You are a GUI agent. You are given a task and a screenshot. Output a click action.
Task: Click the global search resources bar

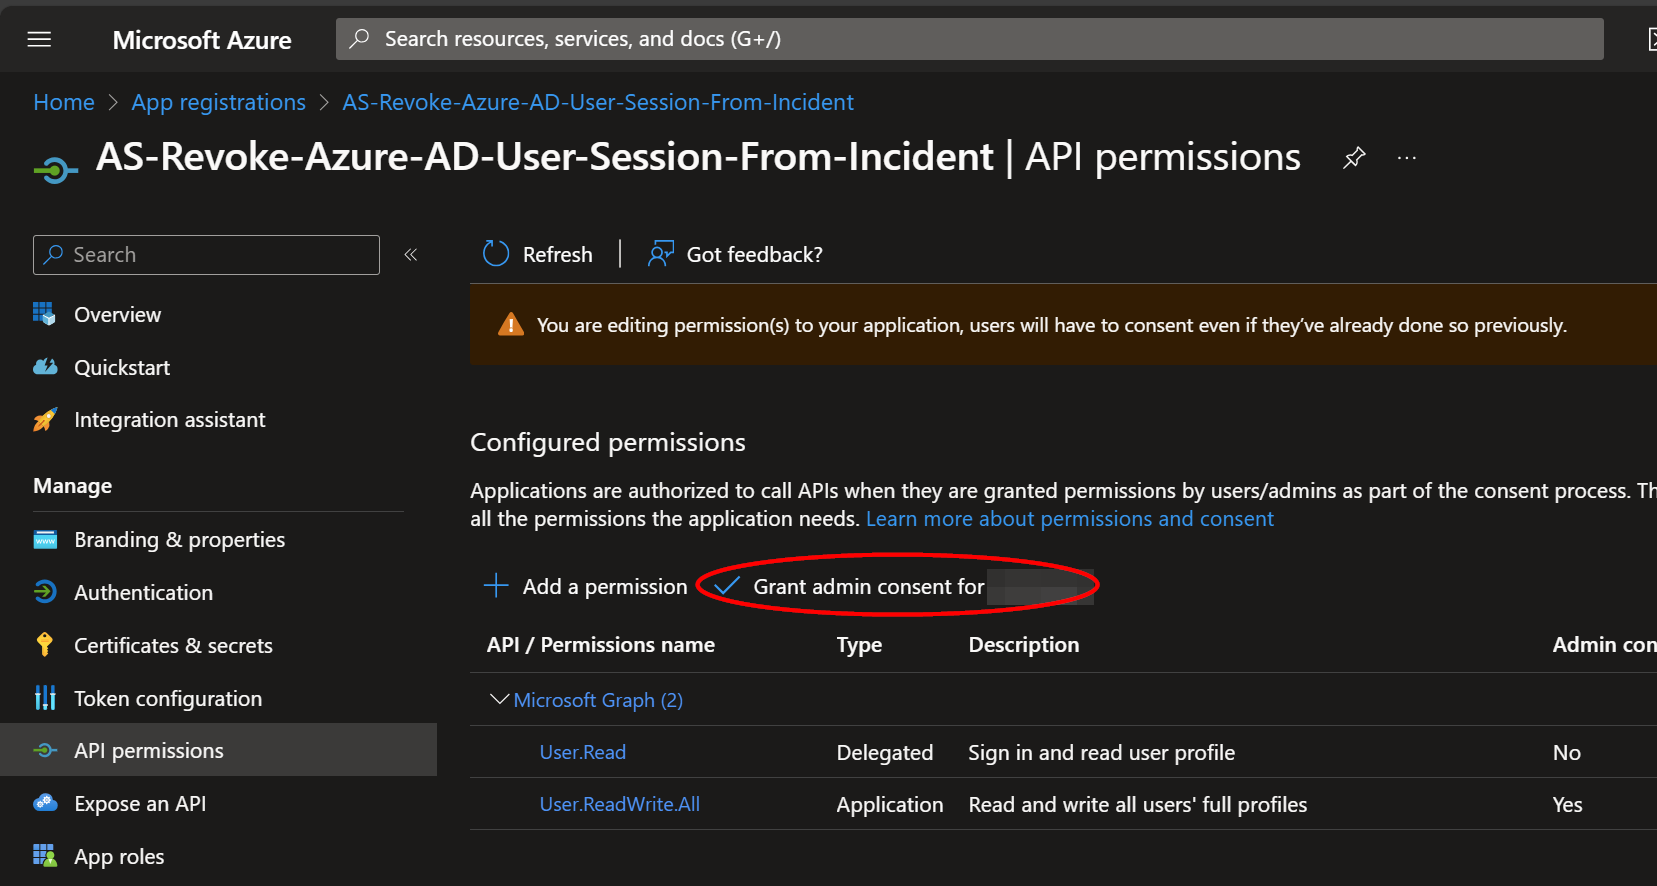pyautogui.click(x=970, y=39)
